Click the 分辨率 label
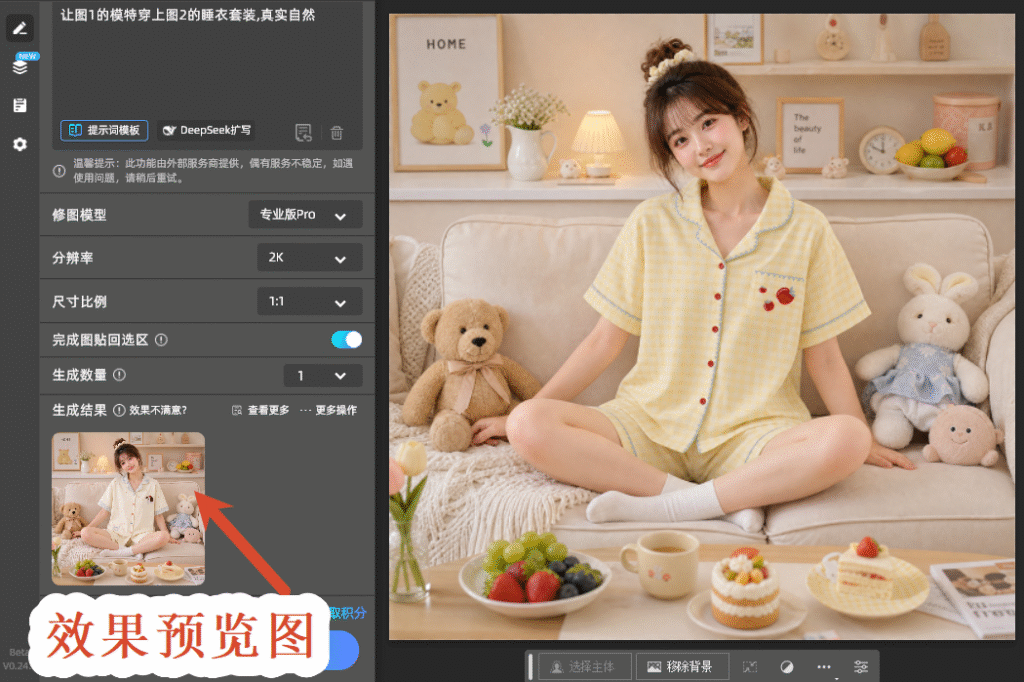 click(72, 258)
